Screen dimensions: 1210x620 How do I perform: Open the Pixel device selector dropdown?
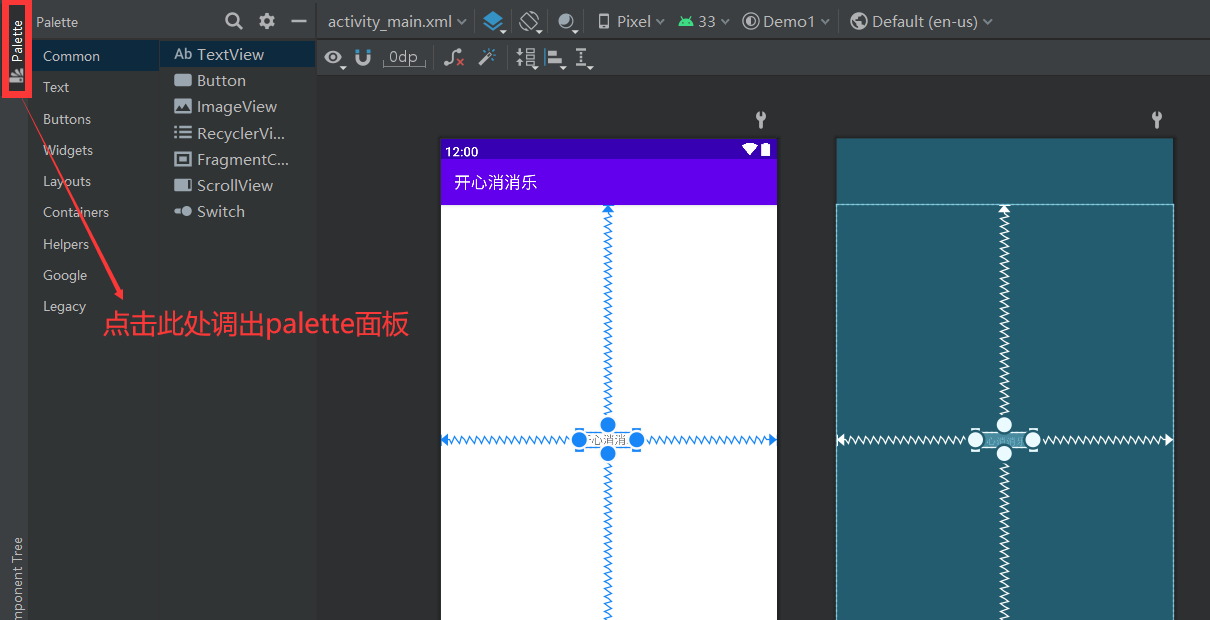631,21
